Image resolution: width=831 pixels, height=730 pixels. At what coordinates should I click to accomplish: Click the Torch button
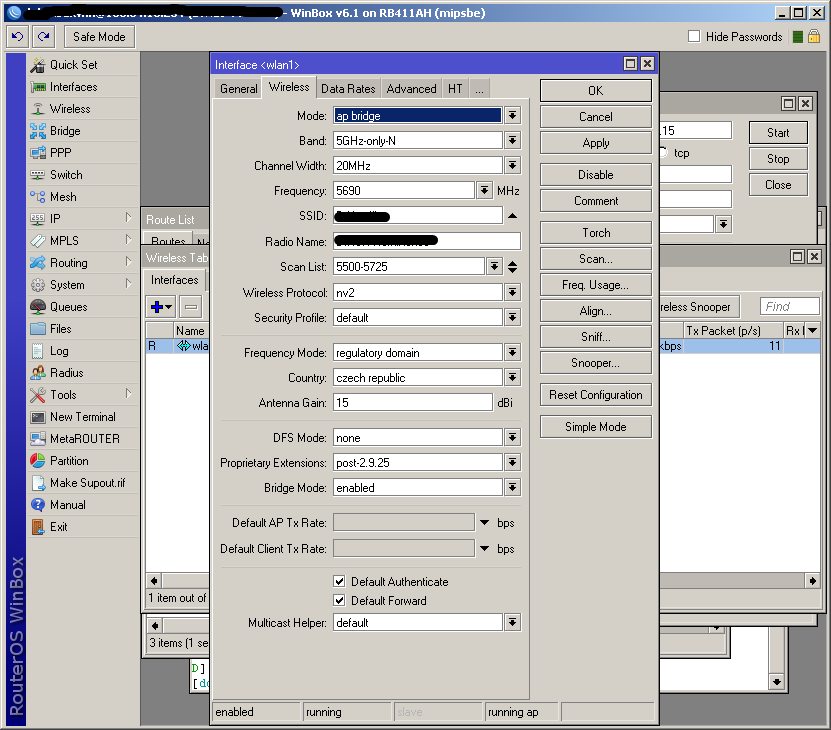(x=596, y=233)
